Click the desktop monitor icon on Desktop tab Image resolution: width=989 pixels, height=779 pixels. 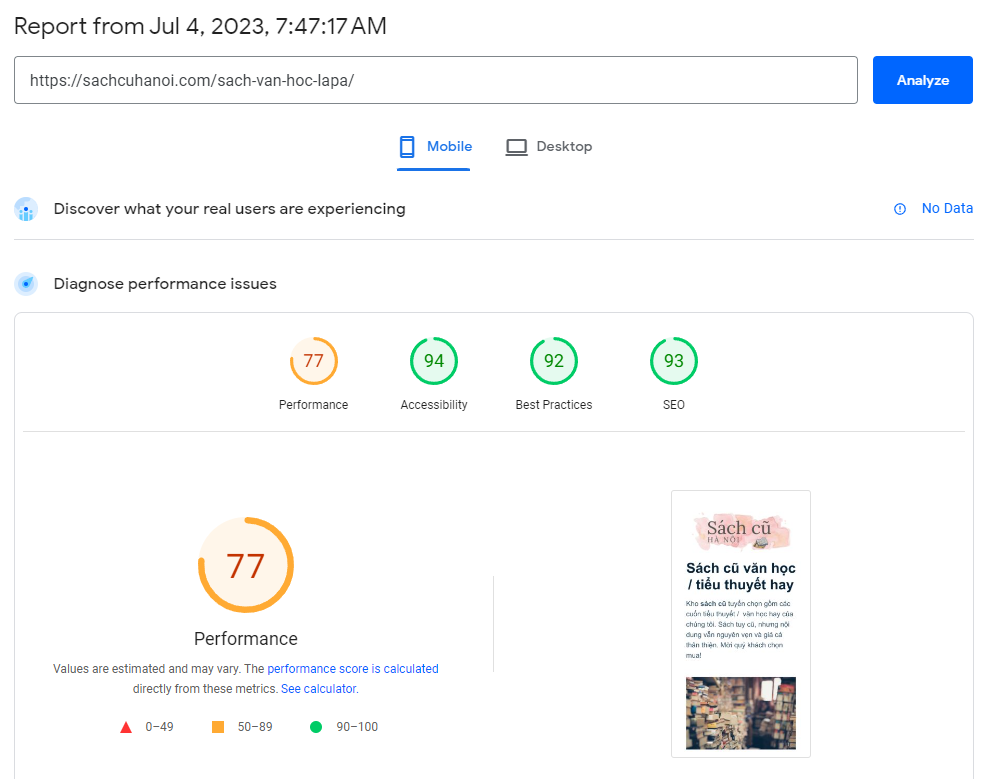[516, 146]
